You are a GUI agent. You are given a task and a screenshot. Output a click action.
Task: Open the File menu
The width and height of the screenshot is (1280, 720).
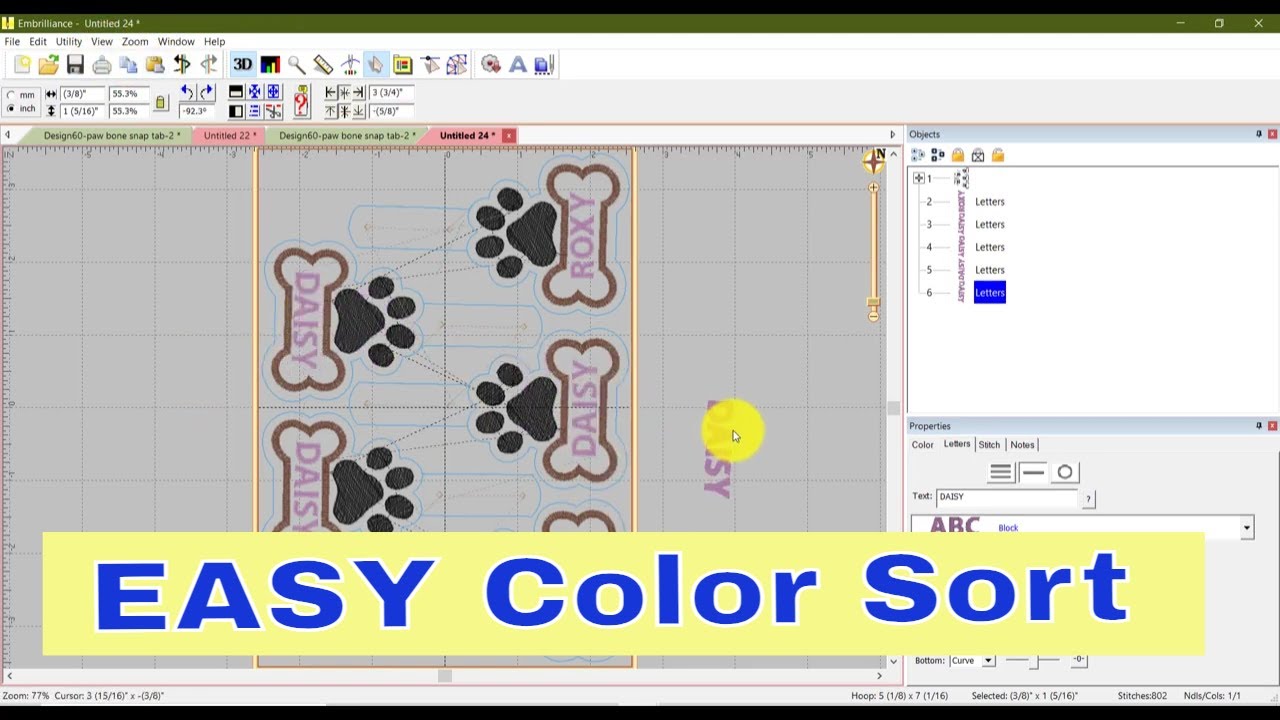12,42
